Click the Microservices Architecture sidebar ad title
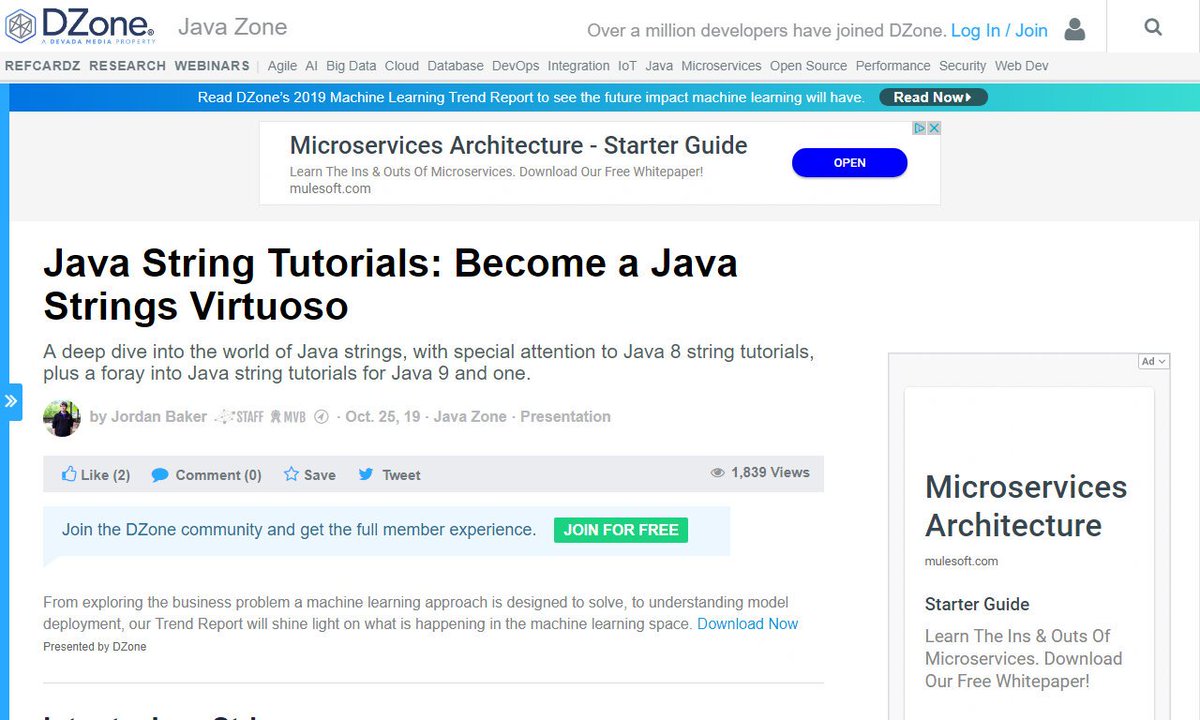 point(1026,506)
